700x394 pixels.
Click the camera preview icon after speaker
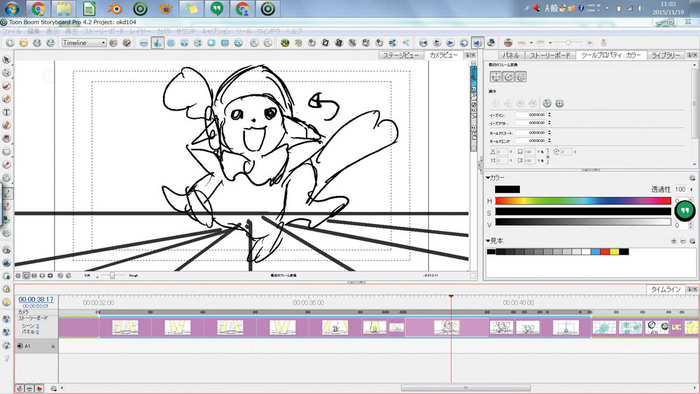pyautogui.click(x=491, y=43)
